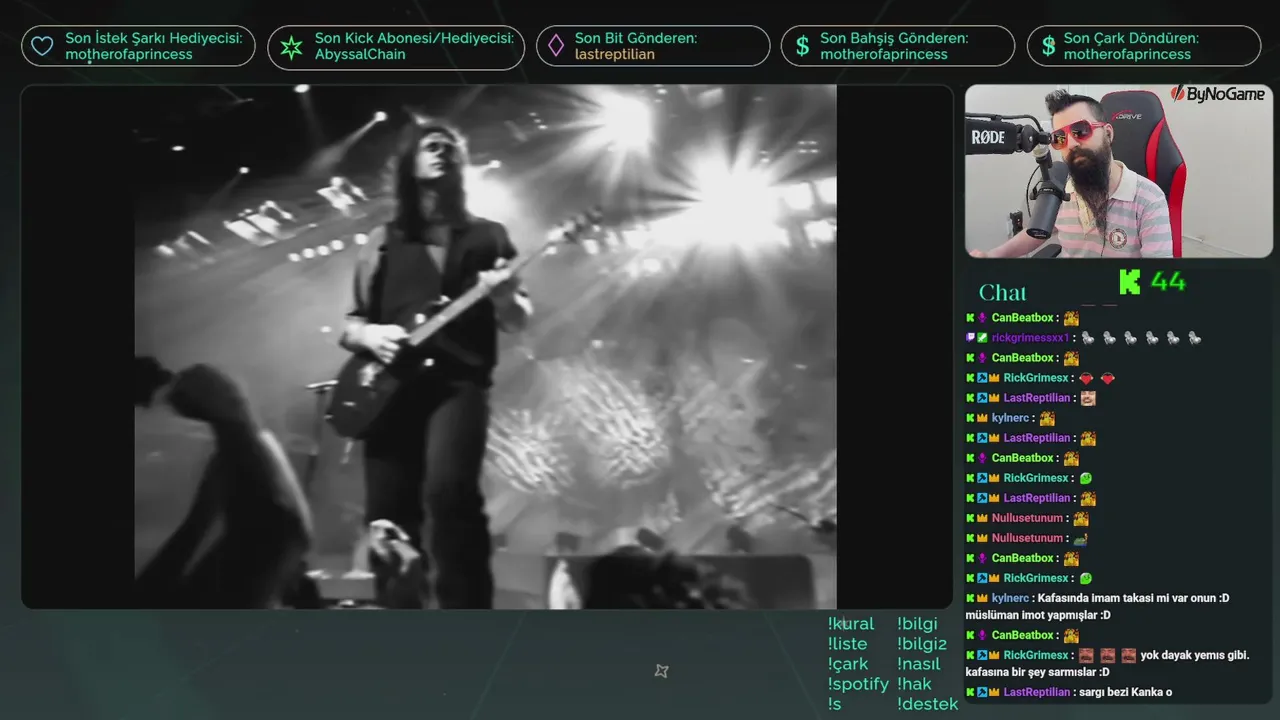
Task: Click the !çark command
Action: point(848,664)
